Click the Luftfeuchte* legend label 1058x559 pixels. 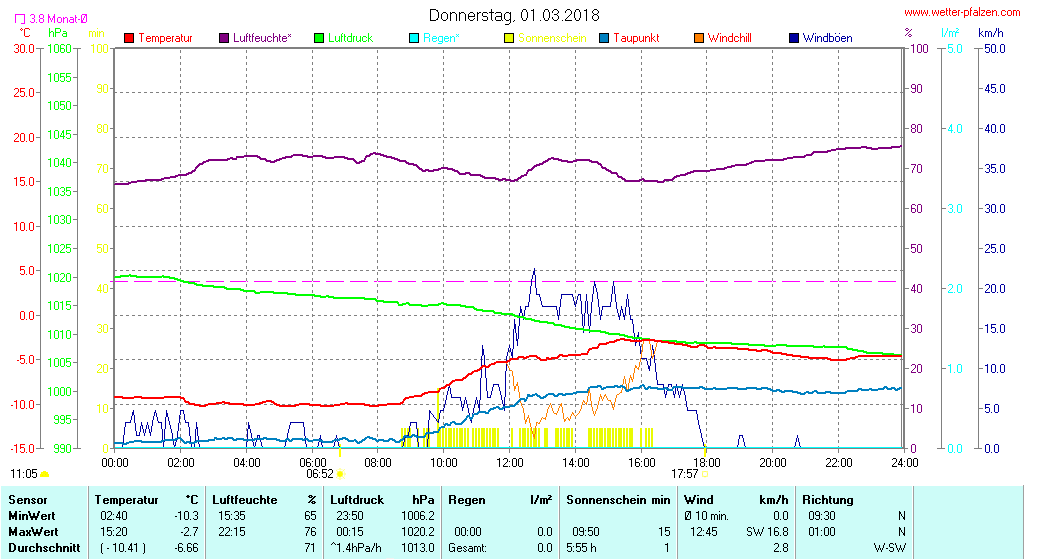tap(262, 38)
